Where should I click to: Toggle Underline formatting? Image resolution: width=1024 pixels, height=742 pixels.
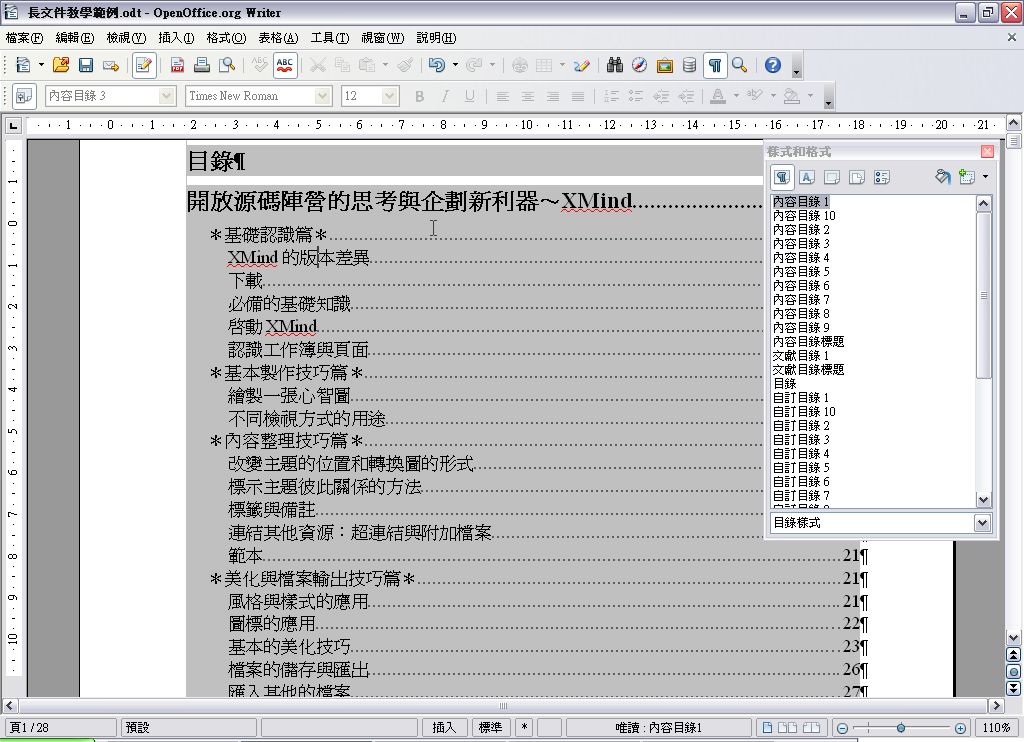pyautogui.click(x=470, y=96)
